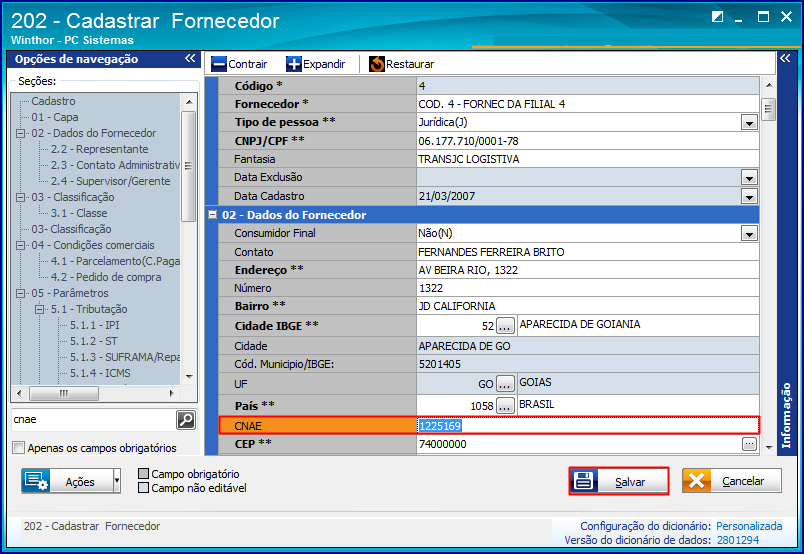Click the window restore-down icon in title bar

pyautogui.click(x=717, y=17)
